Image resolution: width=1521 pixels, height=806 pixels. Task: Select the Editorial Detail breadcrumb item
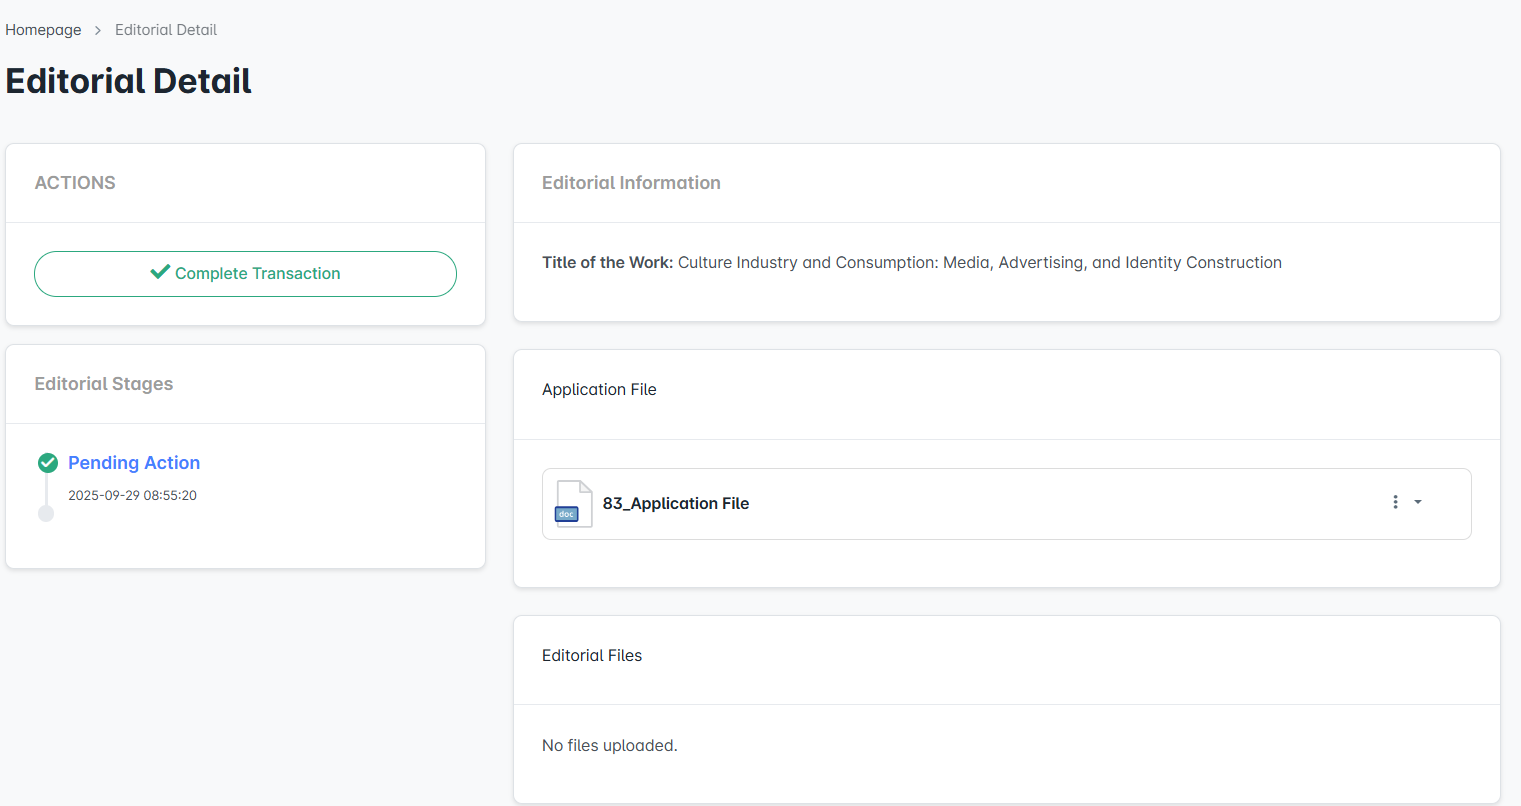(166, 30)
